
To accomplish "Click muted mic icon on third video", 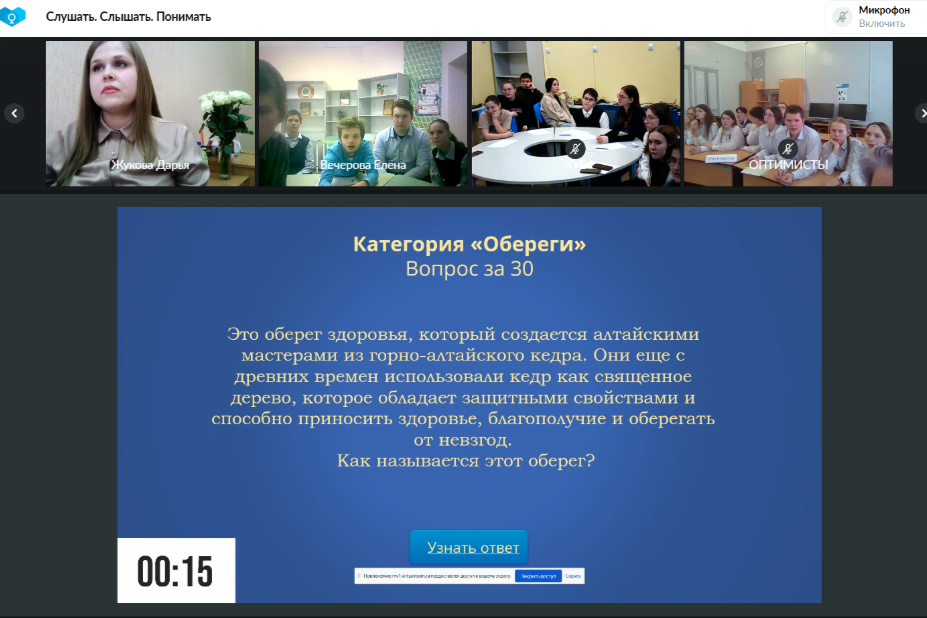I will (575, 149).
